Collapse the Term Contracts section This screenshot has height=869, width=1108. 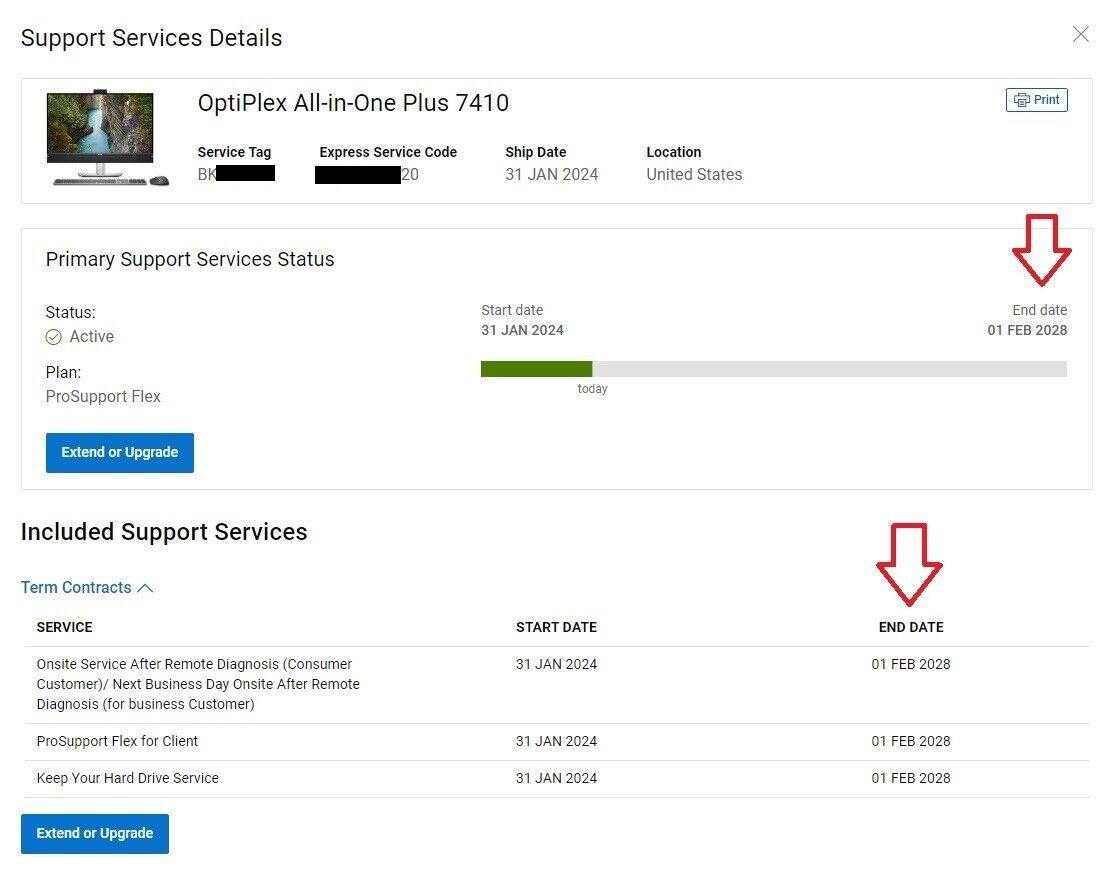point(87,587)
